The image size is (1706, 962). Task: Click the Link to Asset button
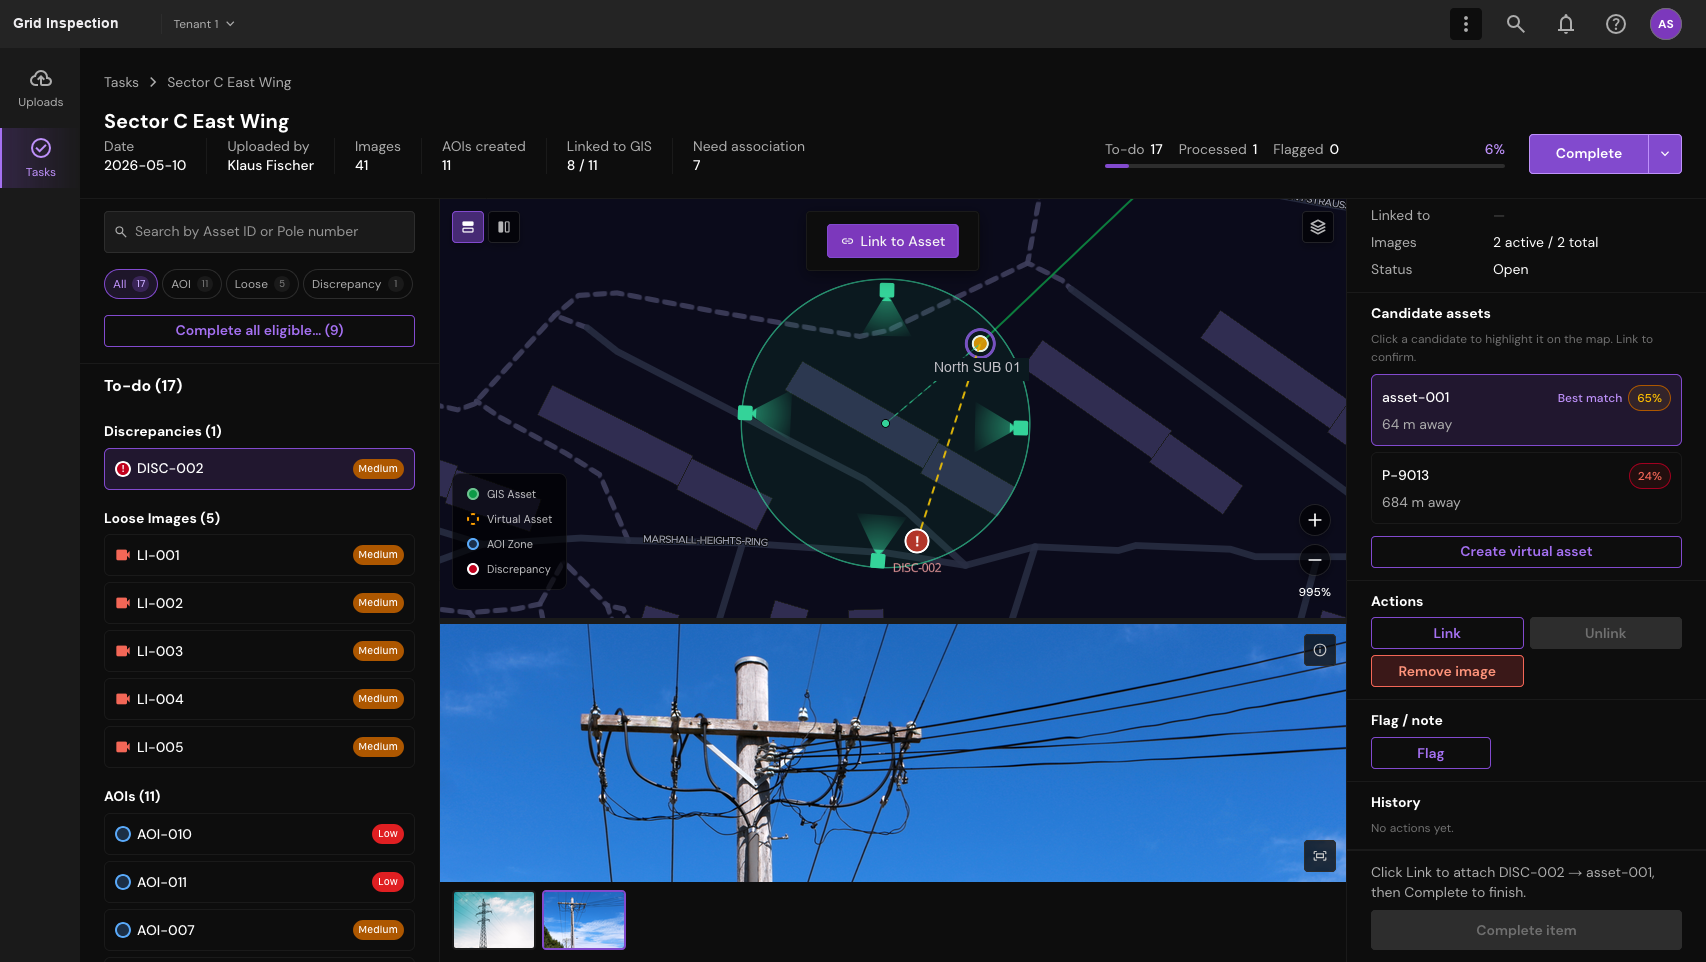click(x=893, y=241)
